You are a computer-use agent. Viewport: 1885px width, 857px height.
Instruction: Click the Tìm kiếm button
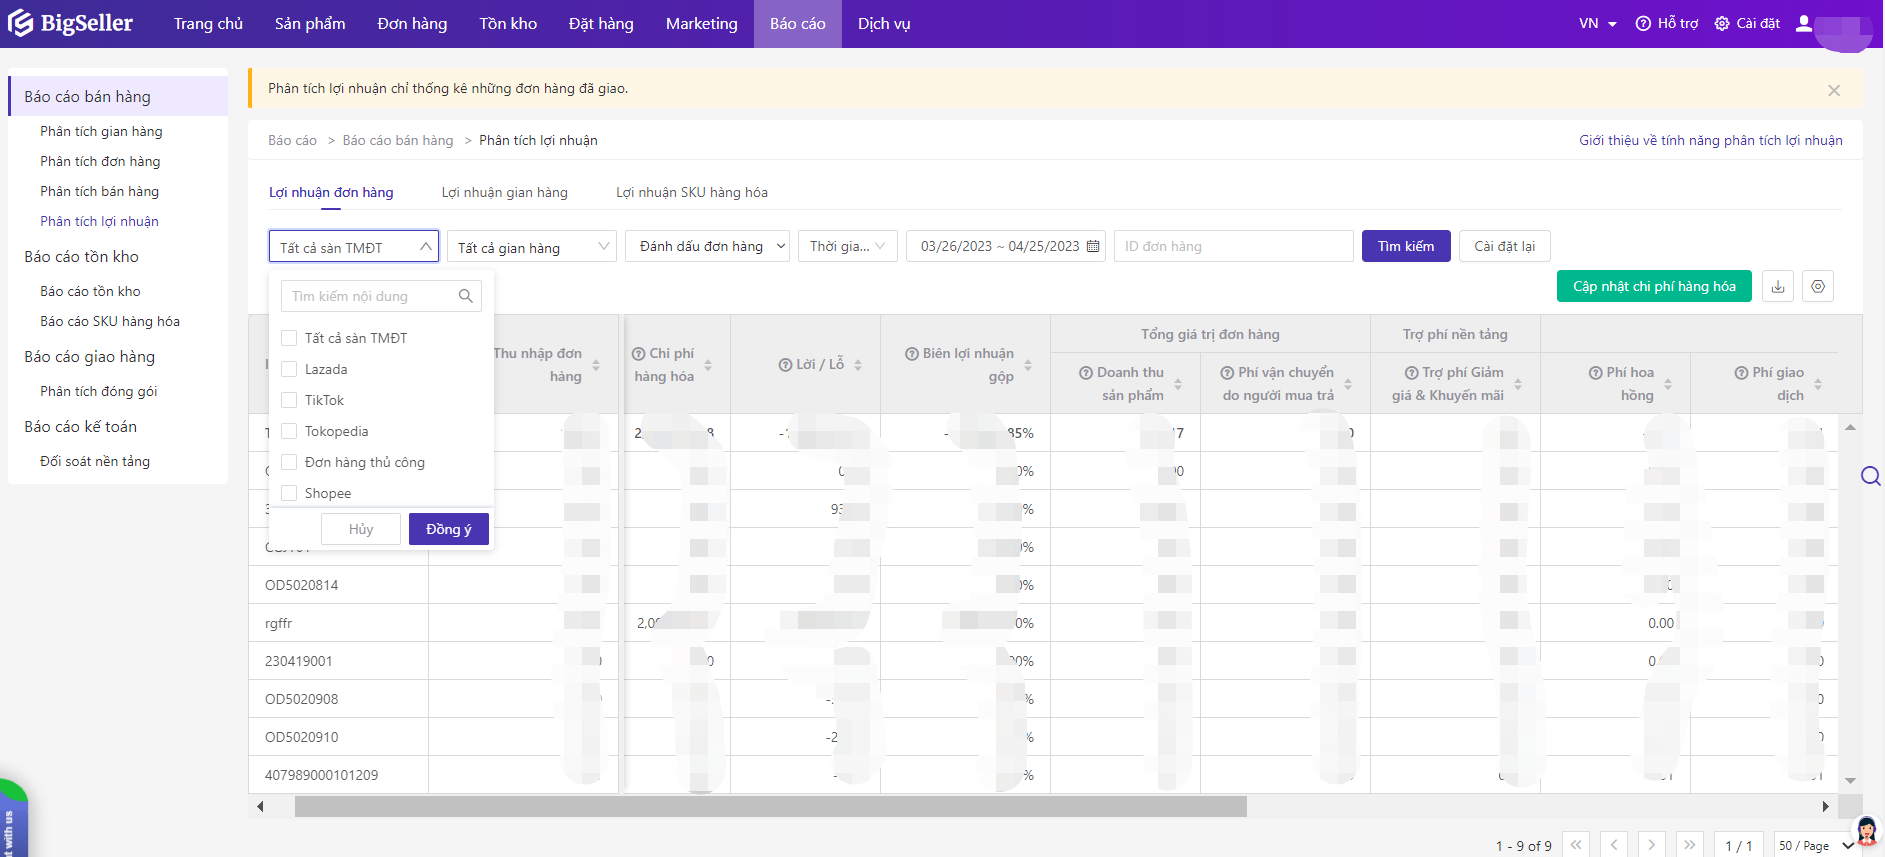point(1405,247)
